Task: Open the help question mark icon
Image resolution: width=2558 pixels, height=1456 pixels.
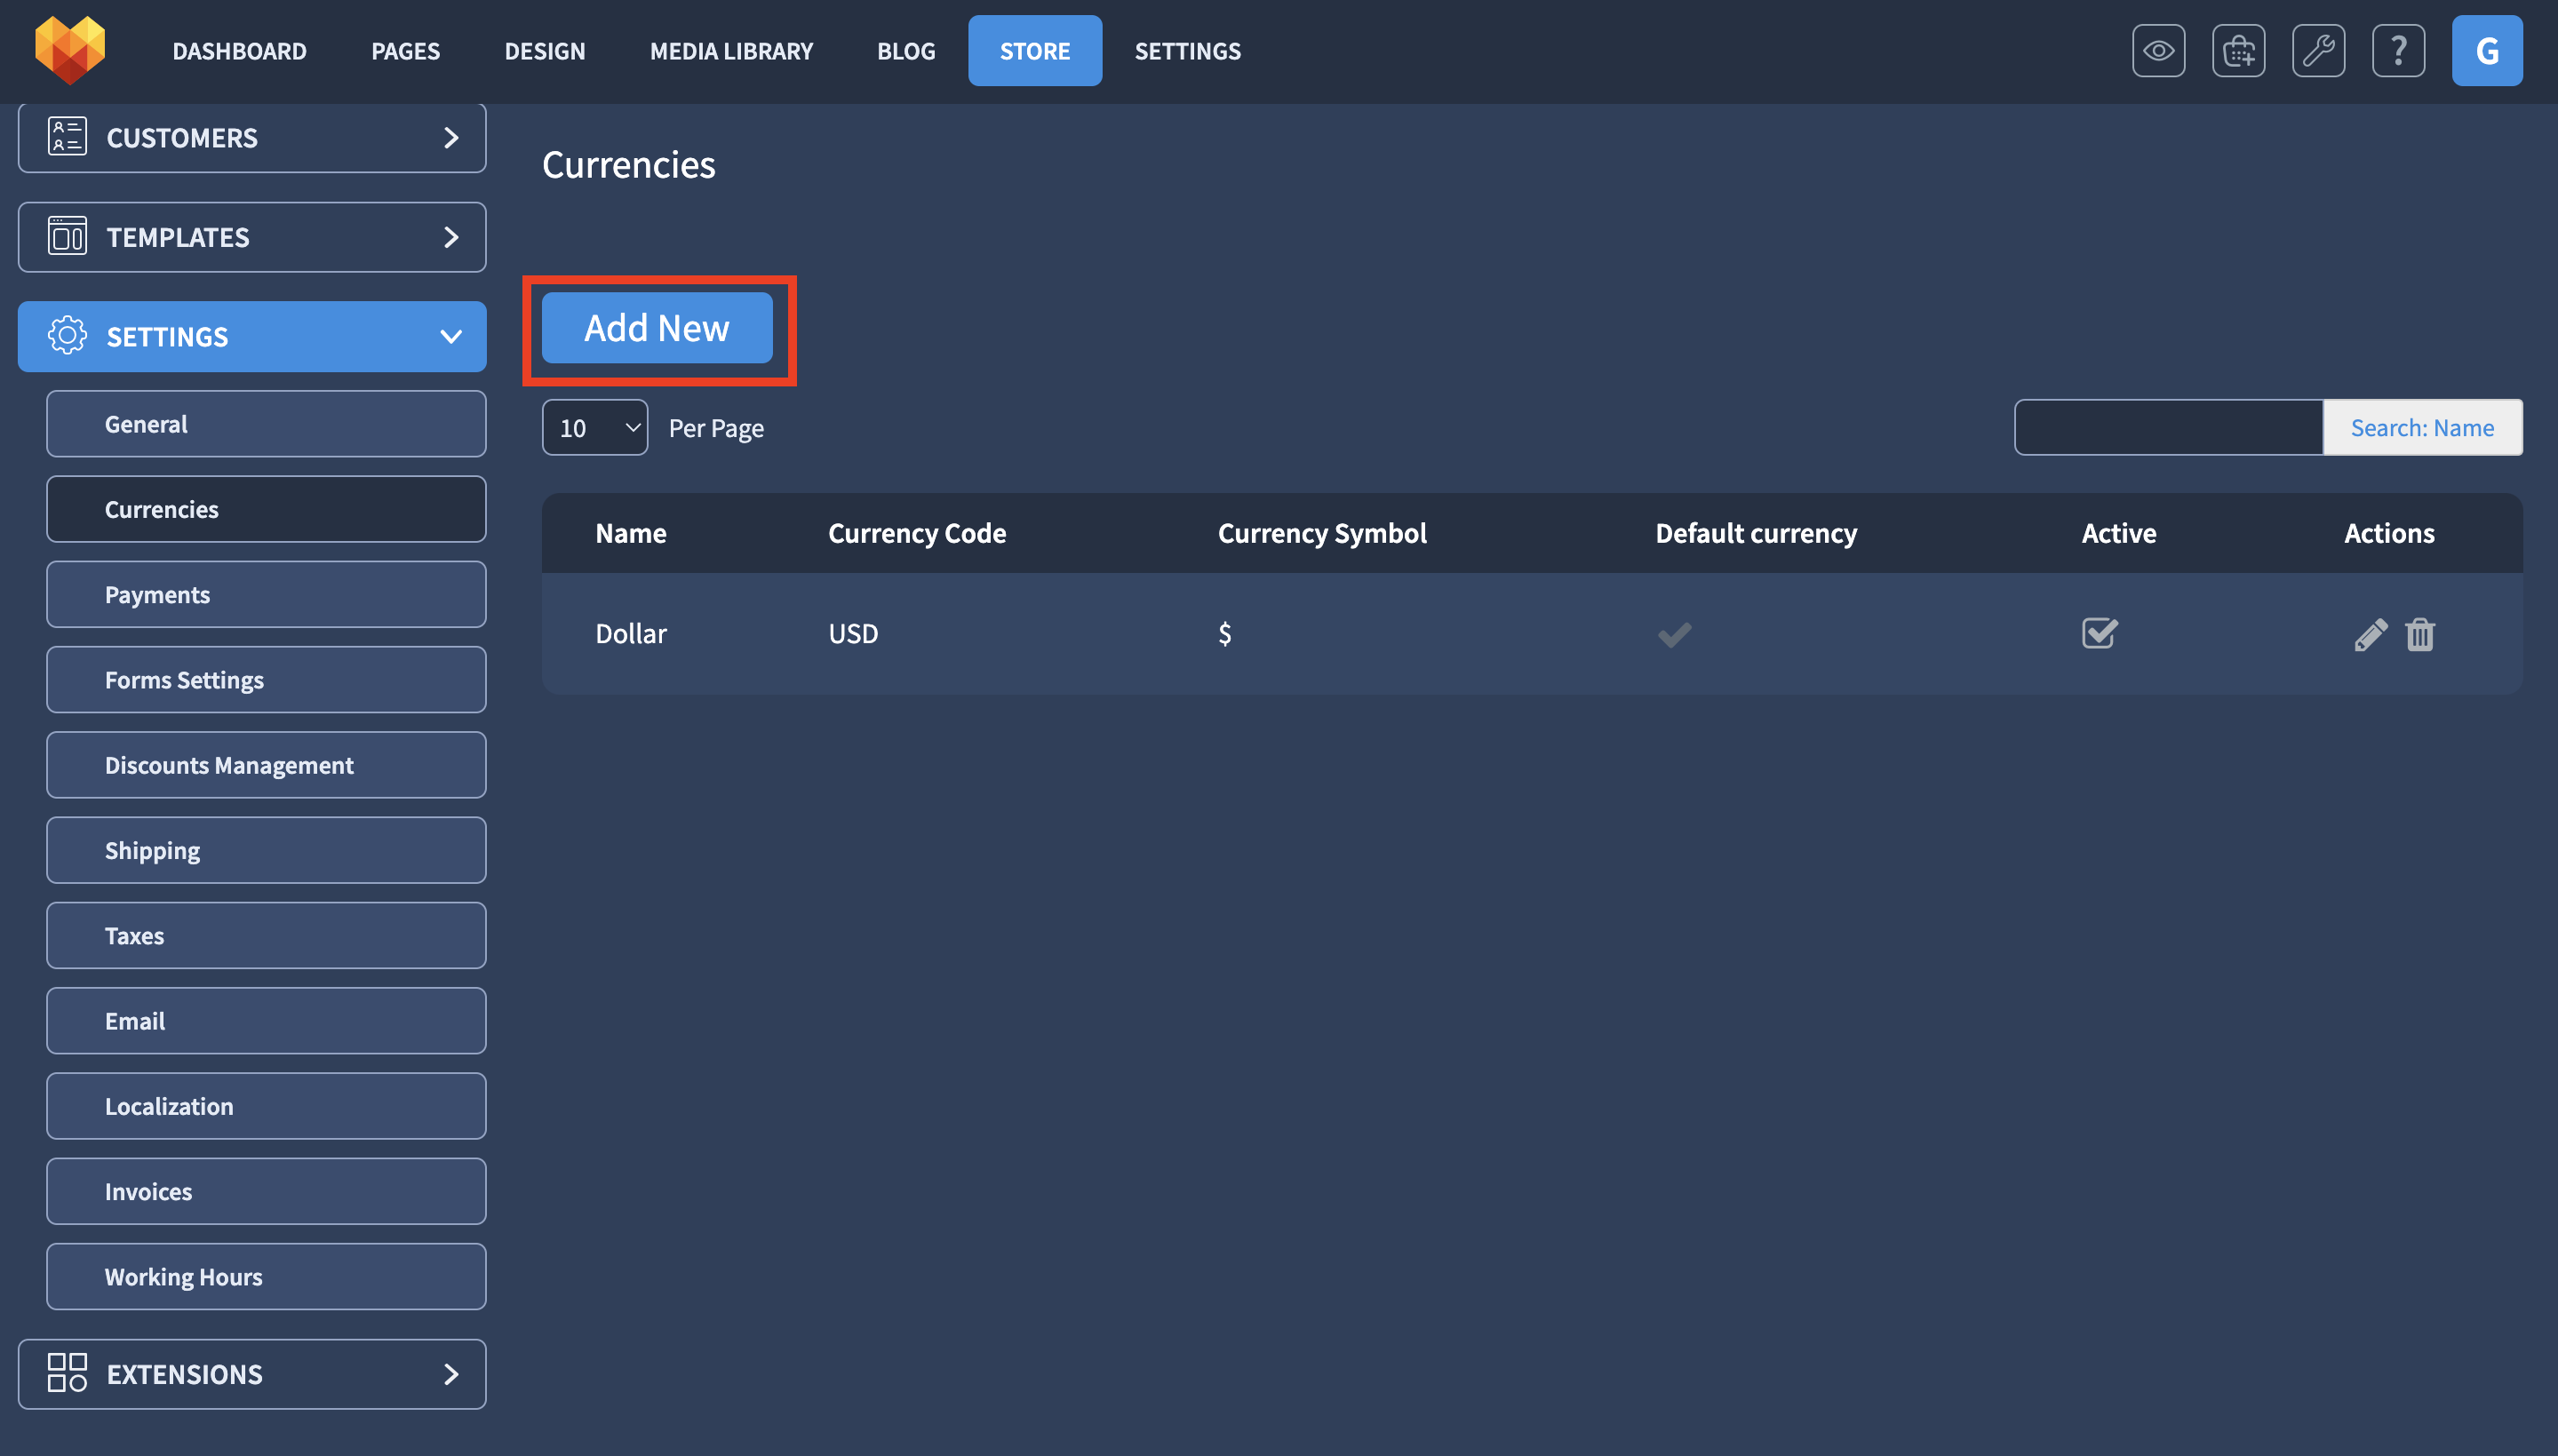Action: tap(2398, 51)
